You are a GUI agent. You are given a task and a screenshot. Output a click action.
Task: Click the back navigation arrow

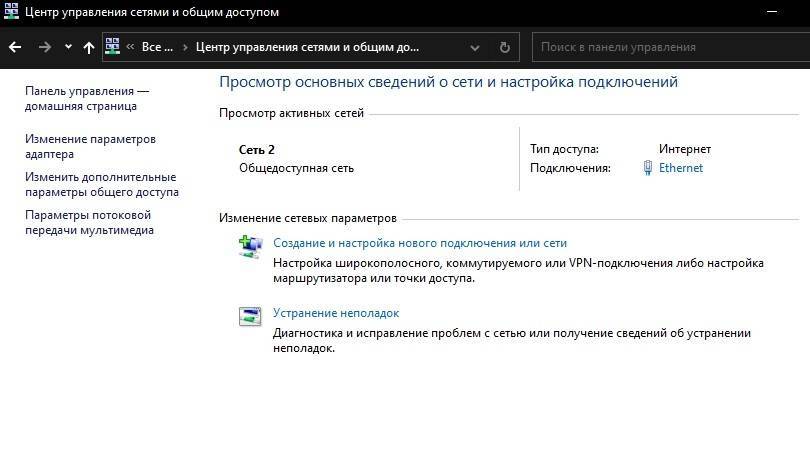[x=14, y=47]
